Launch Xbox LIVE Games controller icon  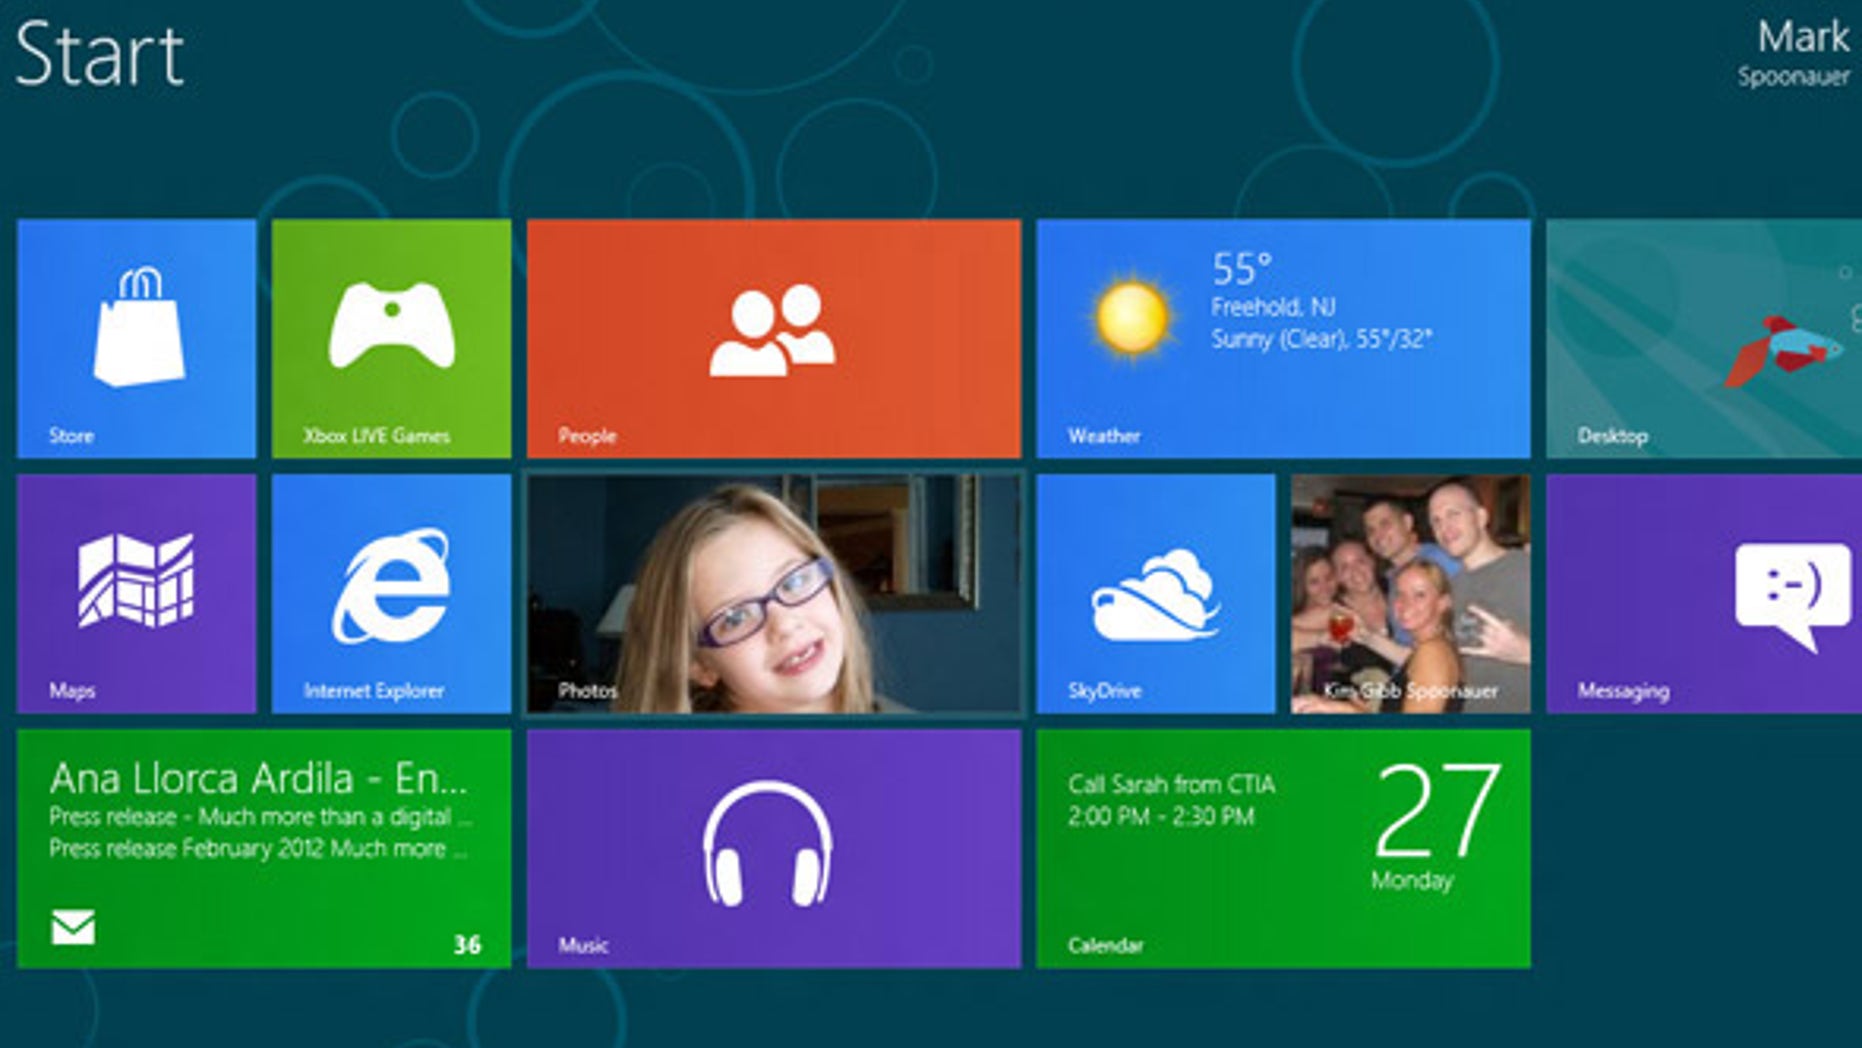(392, 324)
